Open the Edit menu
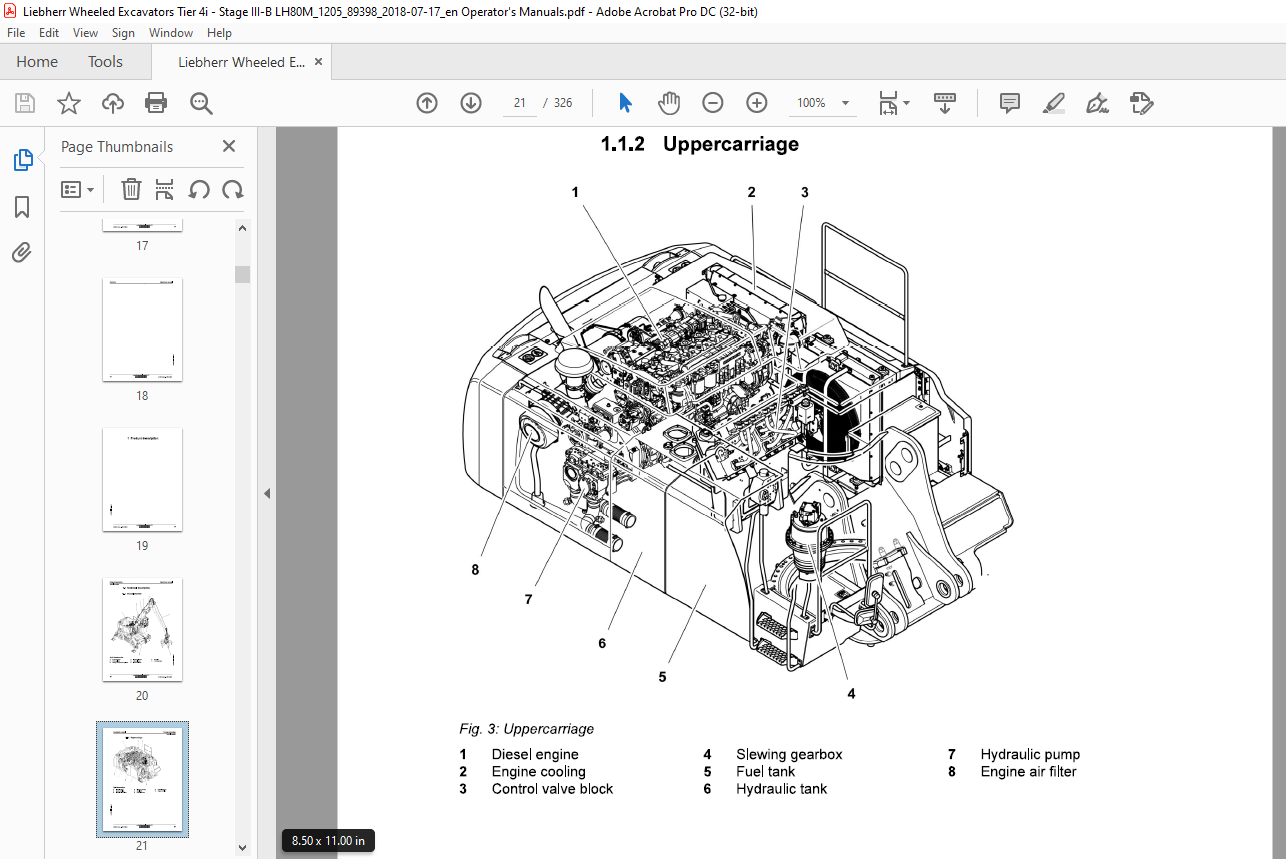 pos(49,33)
